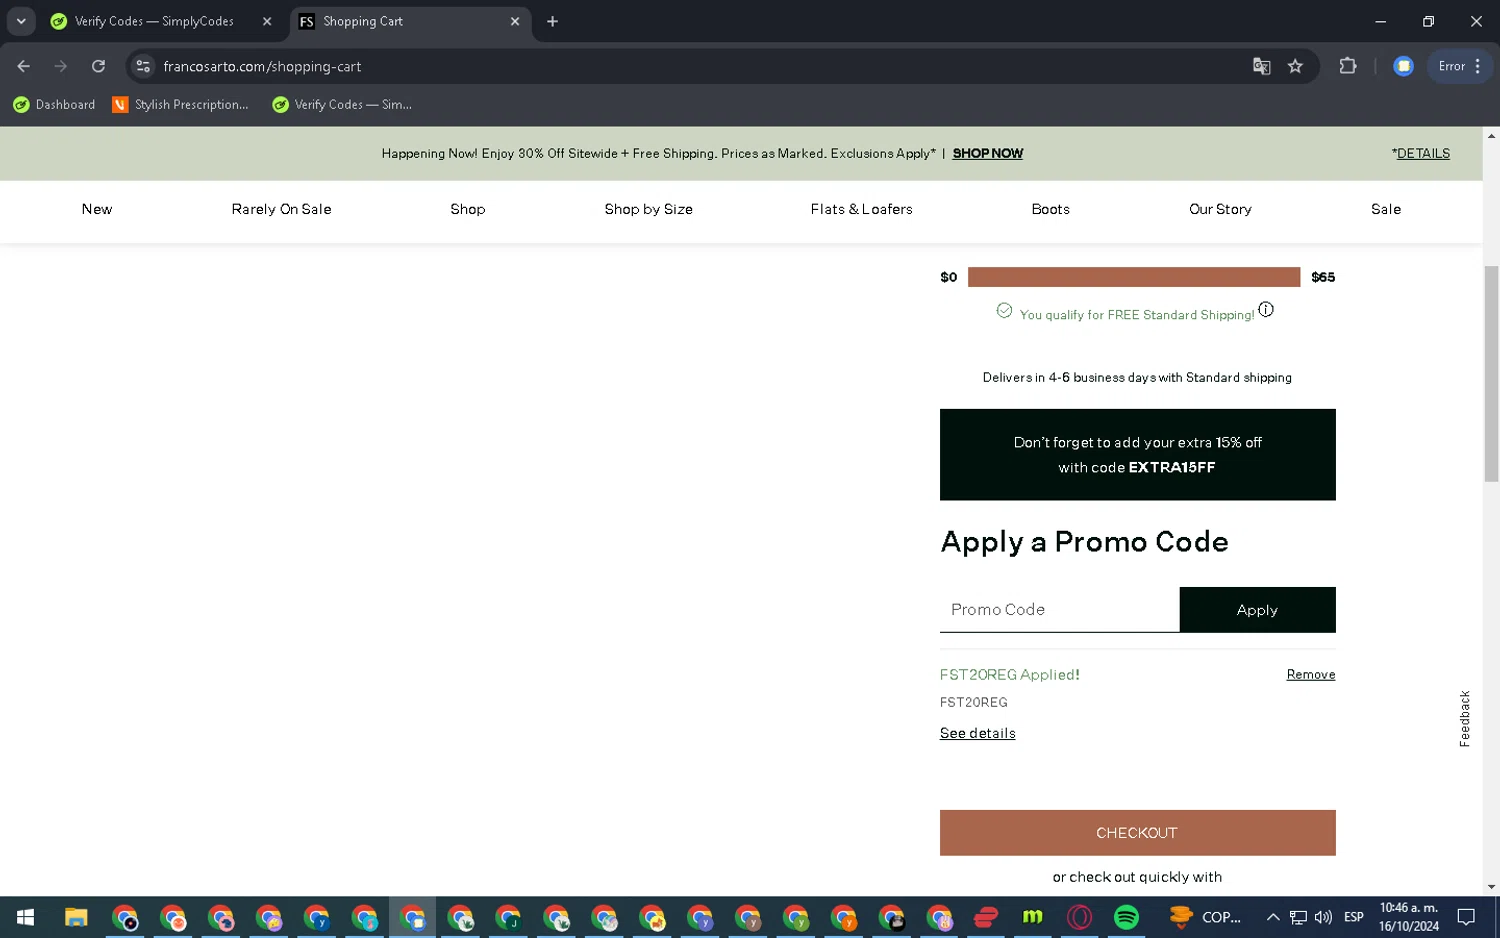This screenshot has width=1500, height=938.
Task: Open the taskbar clock and date
Action: [x=1408, y=917]
